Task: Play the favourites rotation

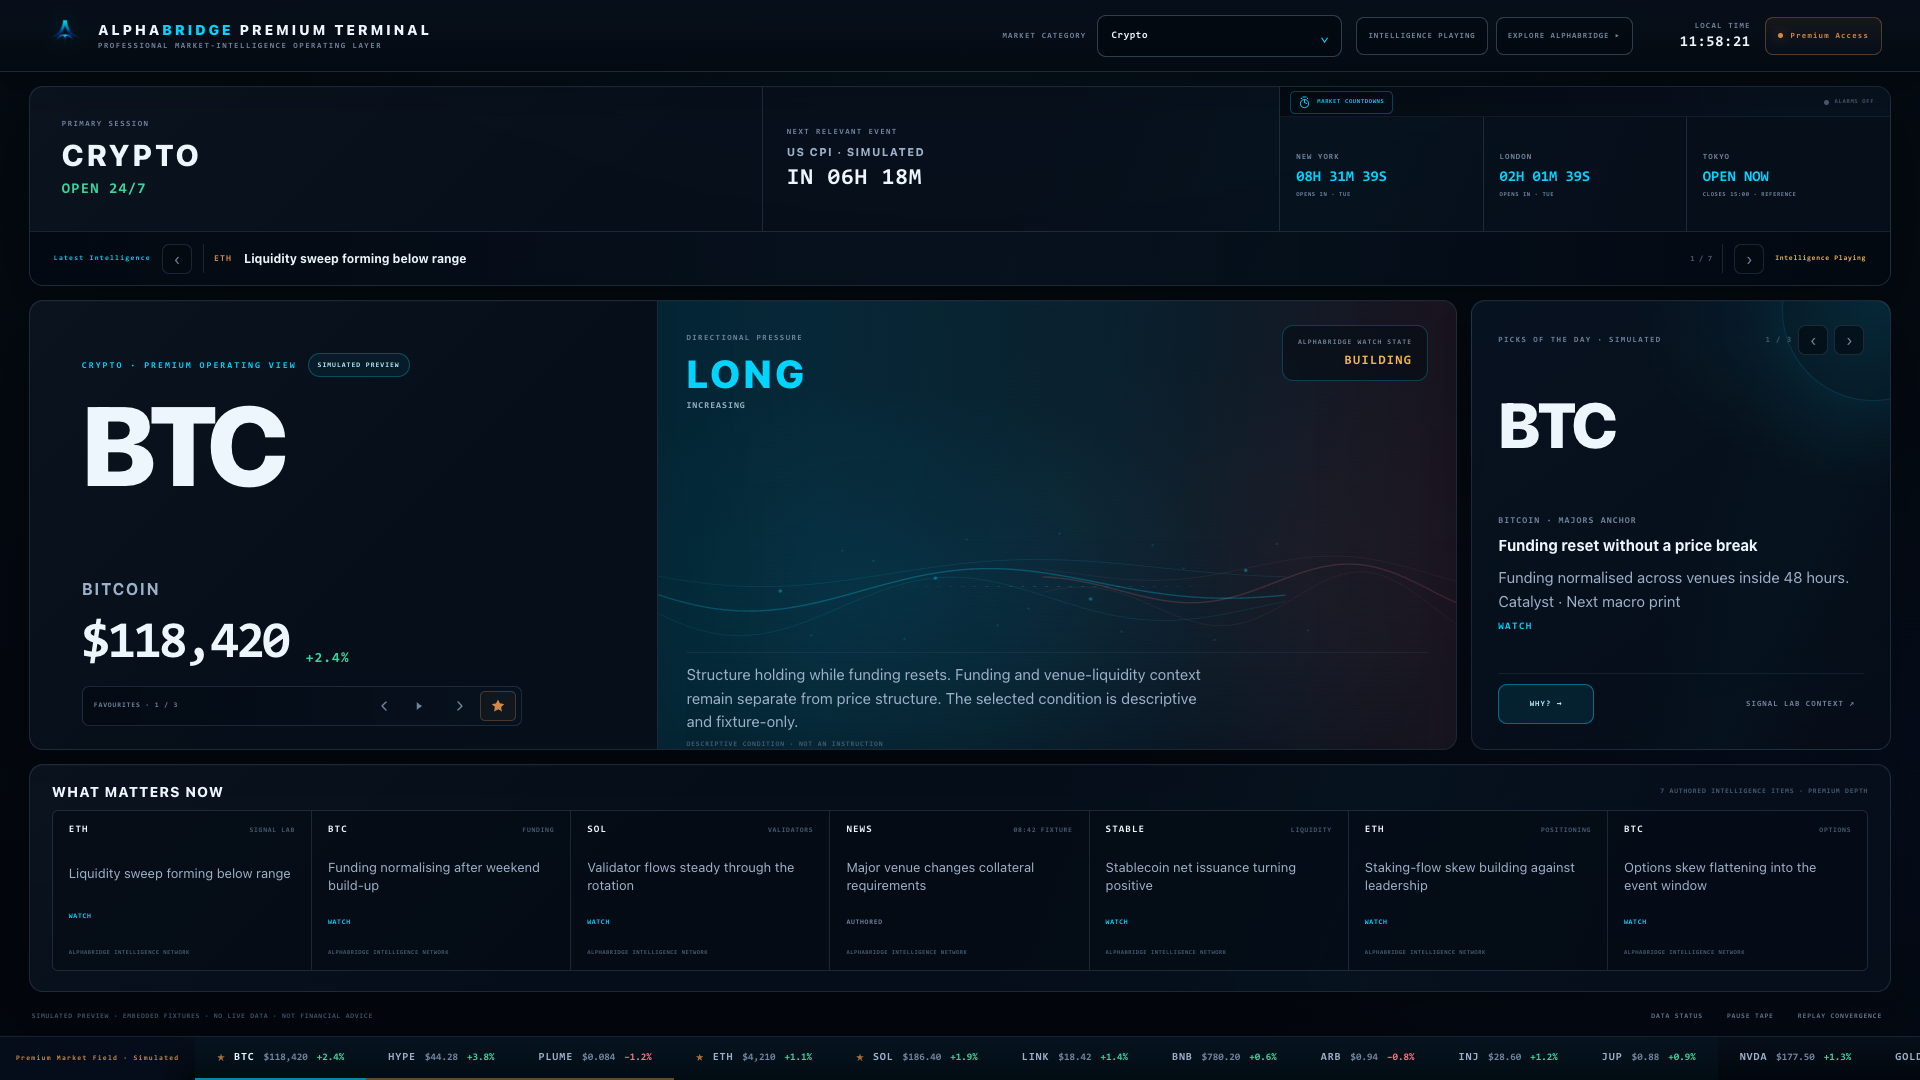Action: (419, 706)
